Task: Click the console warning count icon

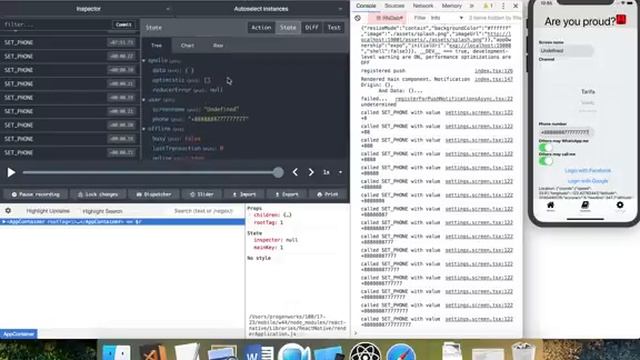Action: tap(488, 6)
